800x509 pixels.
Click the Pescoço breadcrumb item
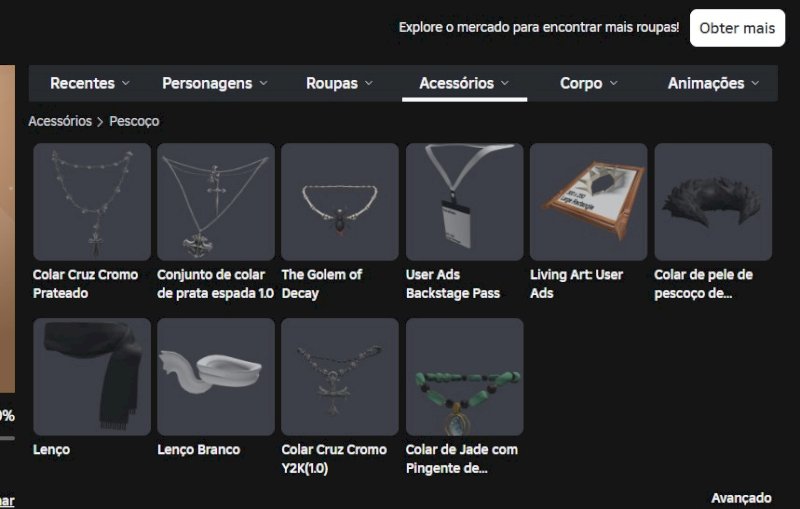(x=134, y=121)
